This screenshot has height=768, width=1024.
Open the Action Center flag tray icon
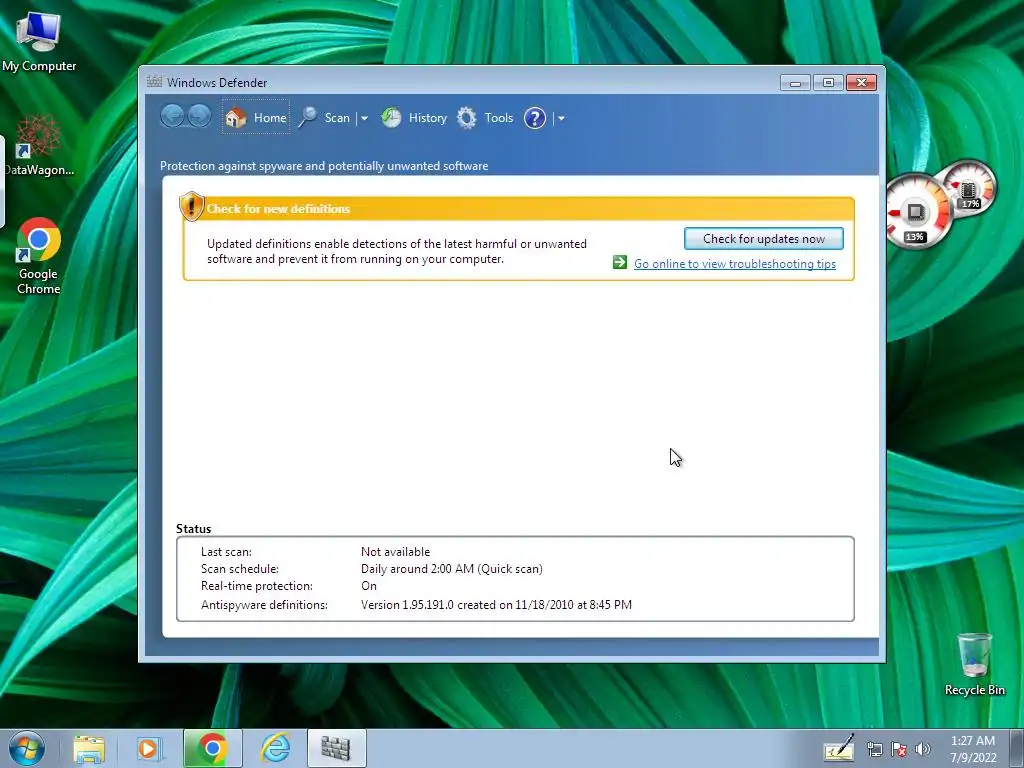[899, 749]
